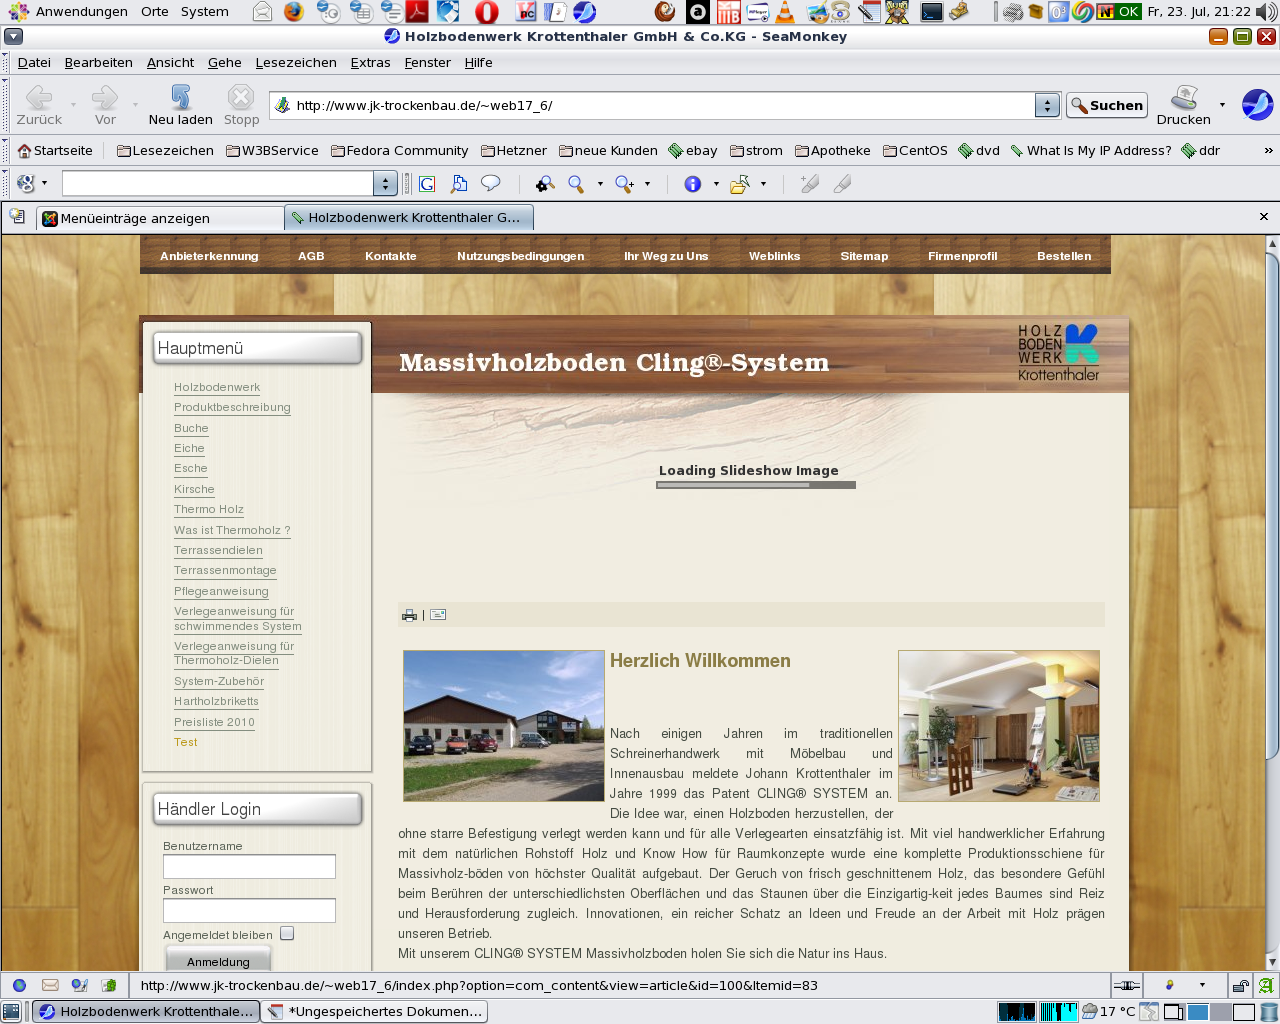This screenshot has height=1024, width=1280.
Task: Click What Is My IP Address bookmark
Action: [1090, 151]
